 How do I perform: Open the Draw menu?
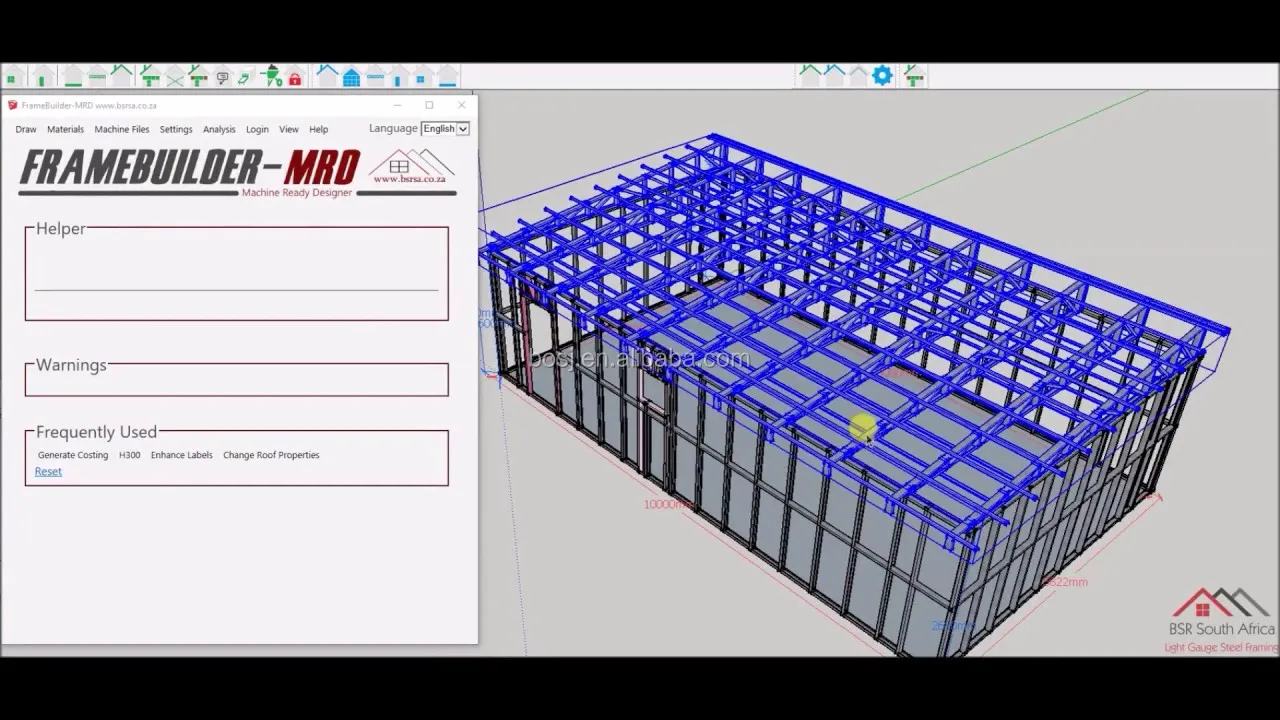pyautogui.click(x=26, y=129)
